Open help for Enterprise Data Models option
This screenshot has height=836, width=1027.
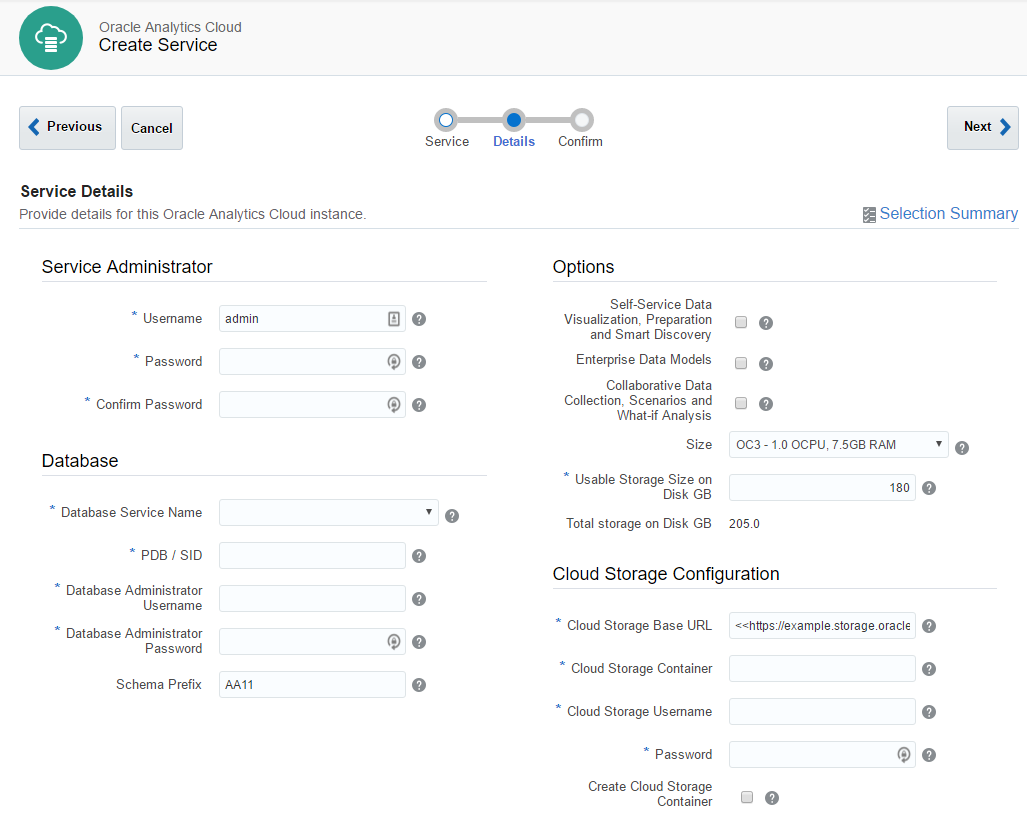point(766,364)
